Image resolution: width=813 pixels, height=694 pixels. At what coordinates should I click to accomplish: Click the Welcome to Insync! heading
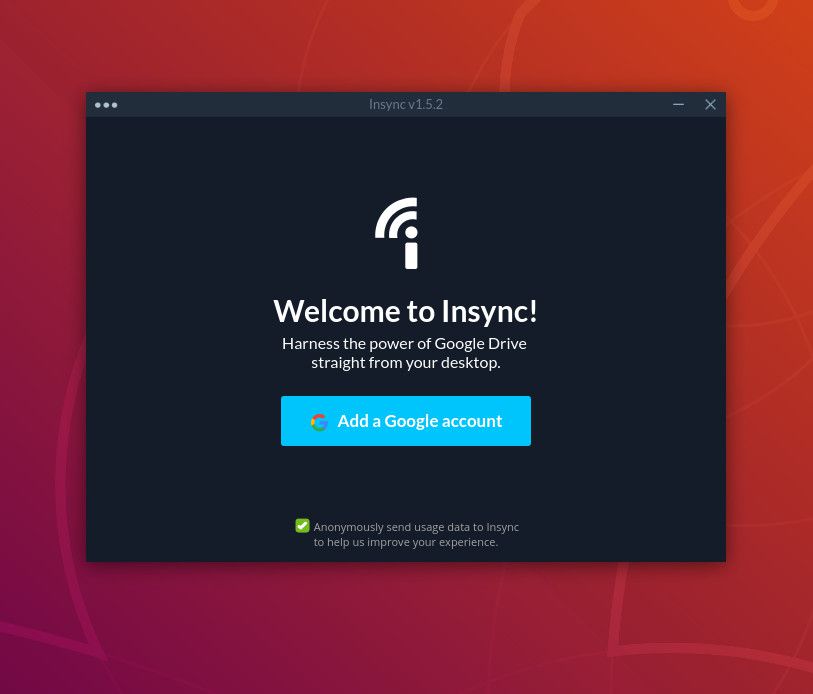(405, 311)
